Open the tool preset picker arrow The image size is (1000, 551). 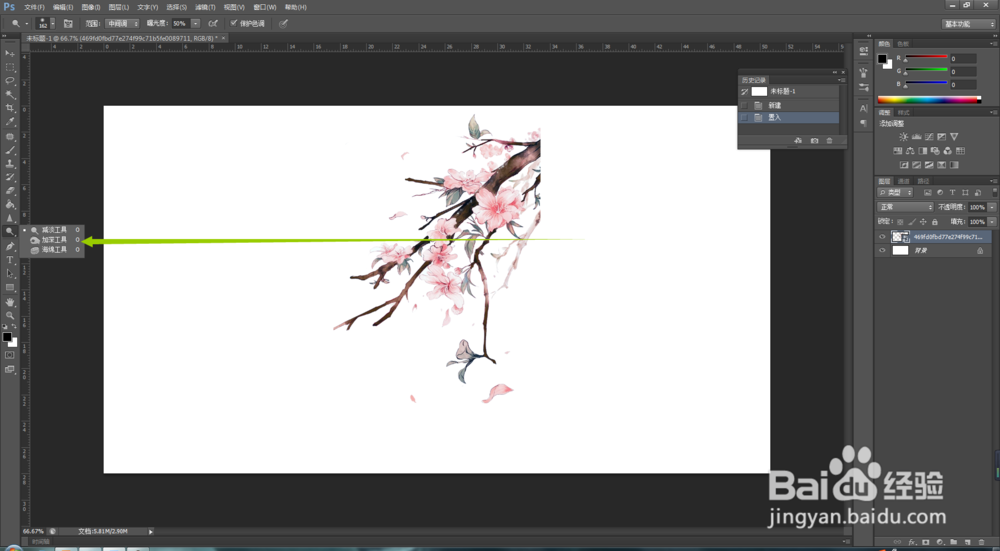pyautogui.click(x=26, y=24)
